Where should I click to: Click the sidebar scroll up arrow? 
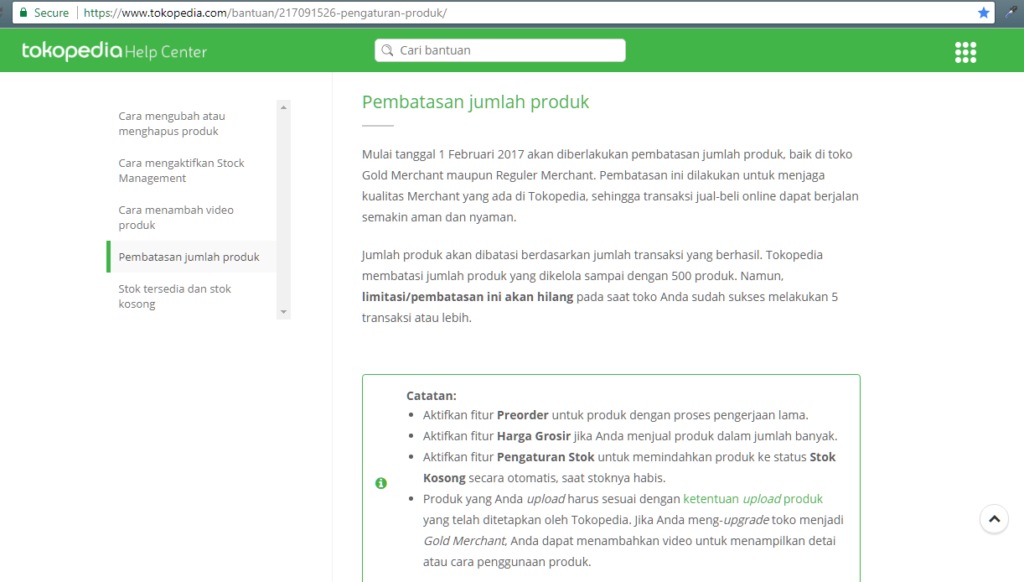click(x=283, y=107)
